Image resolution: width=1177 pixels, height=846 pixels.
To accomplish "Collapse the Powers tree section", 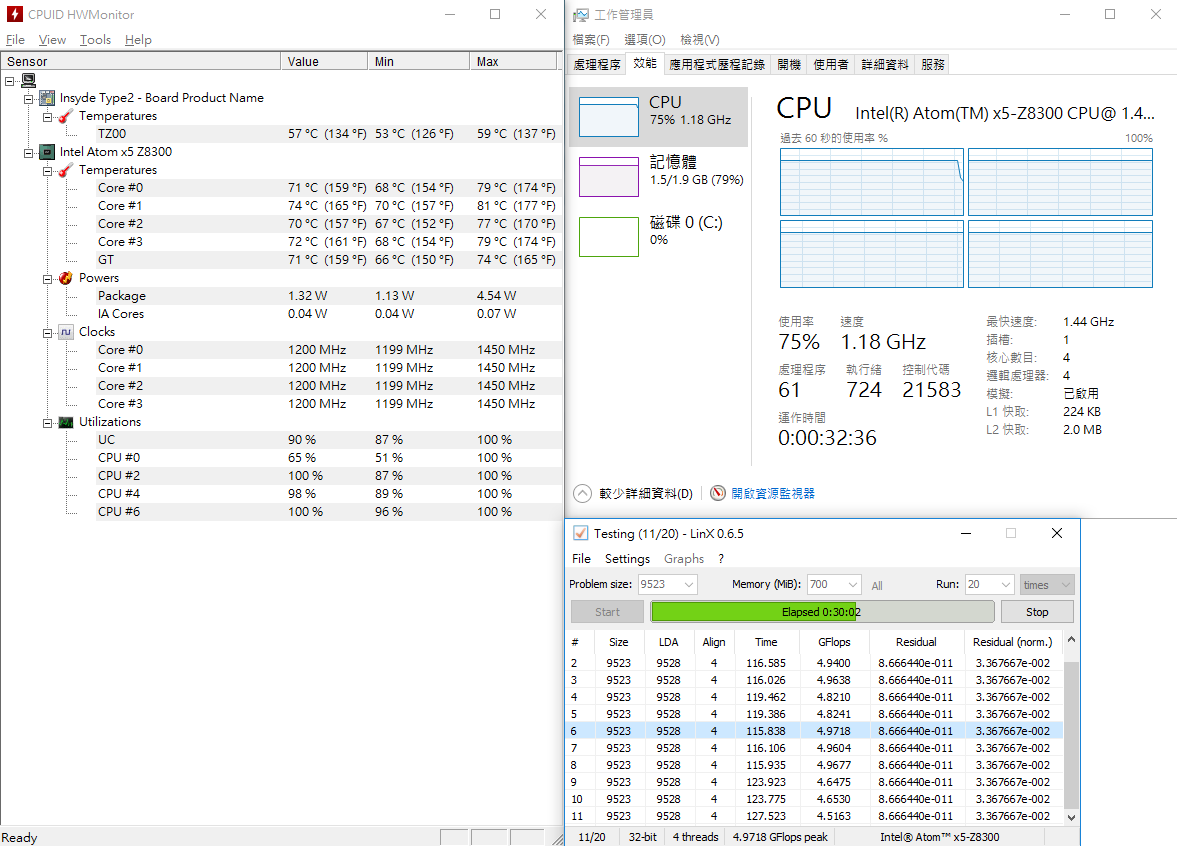I will tap(47, 278).
